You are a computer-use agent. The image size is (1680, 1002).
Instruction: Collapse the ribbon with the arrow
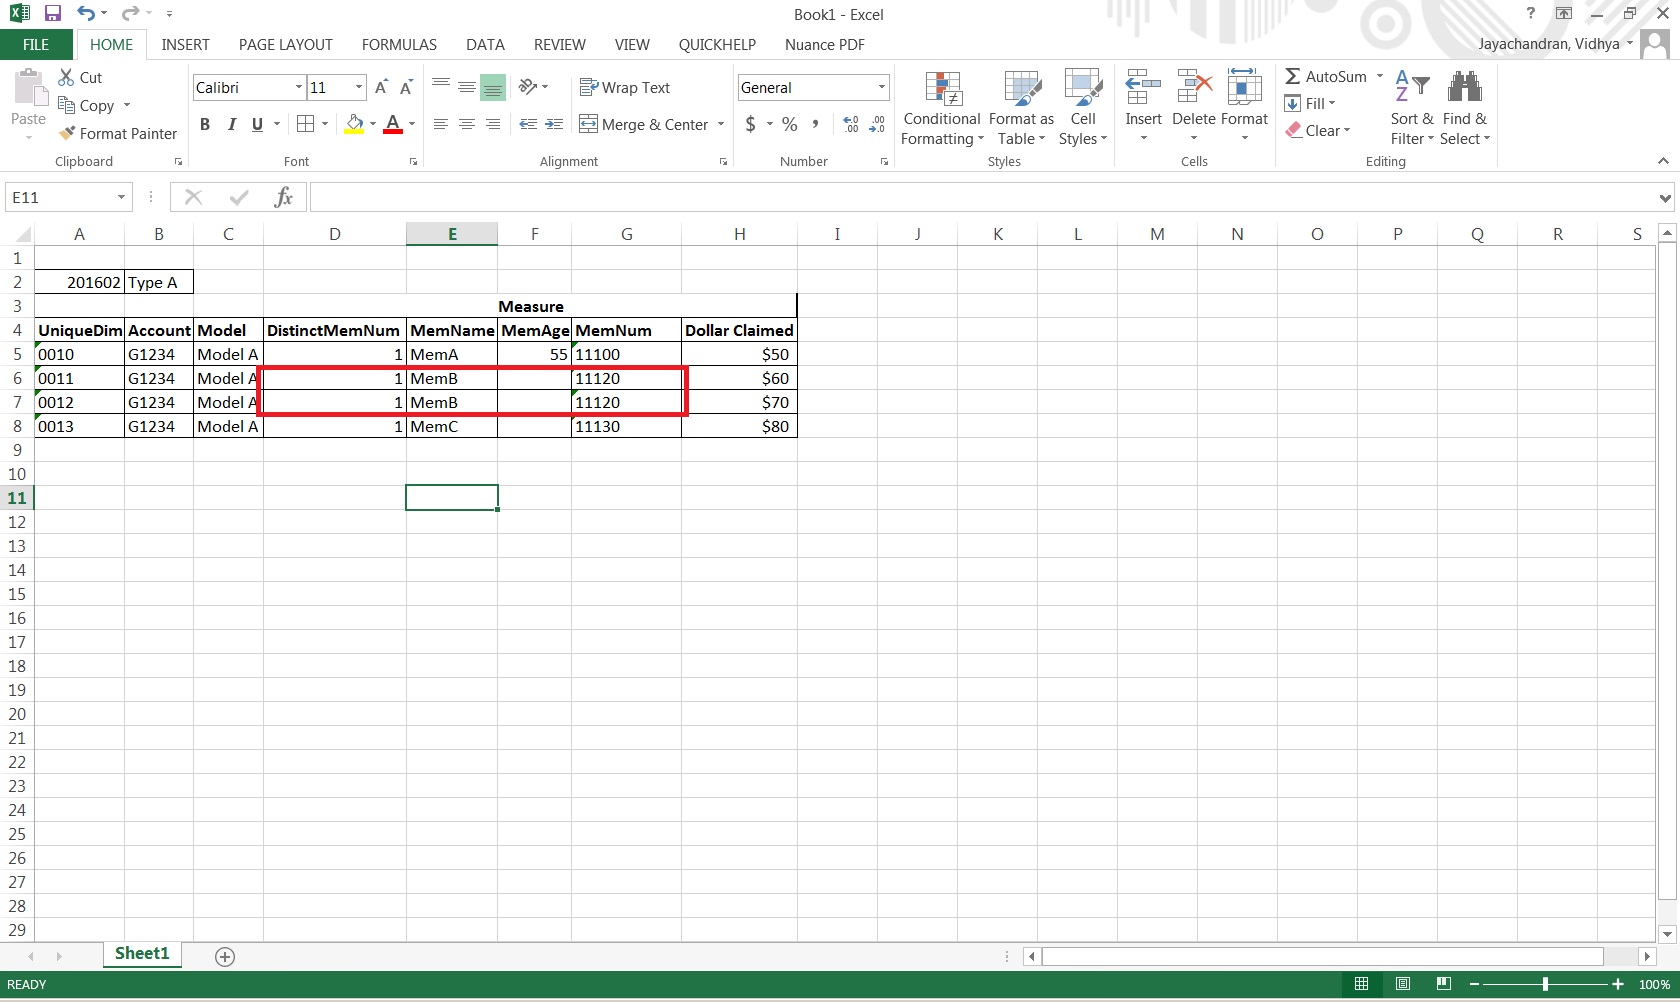[1663, 161]
